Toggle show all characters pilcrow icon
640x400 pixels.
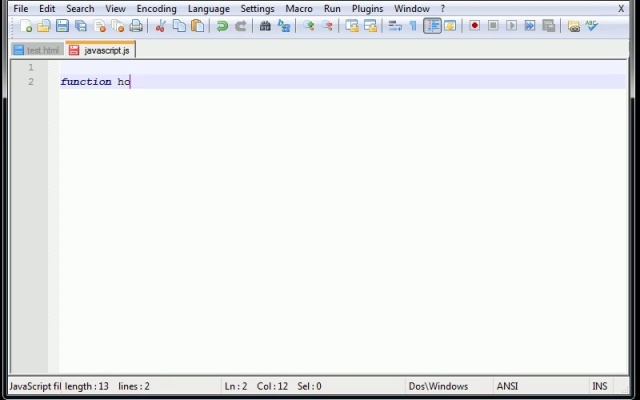(x=413, y=26)
